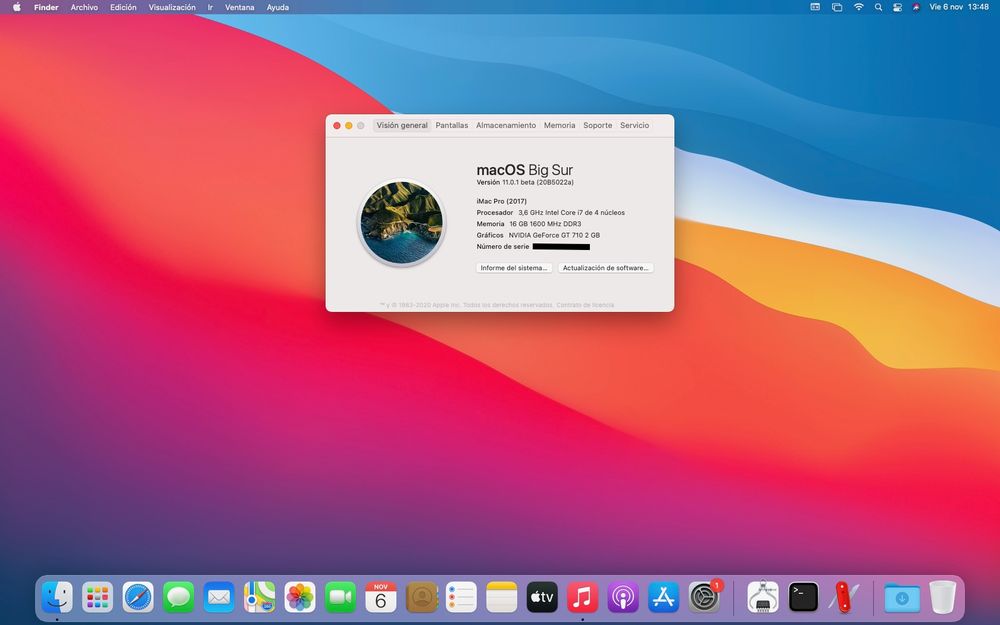Switch to the Servicio tab

pos(635,125)
